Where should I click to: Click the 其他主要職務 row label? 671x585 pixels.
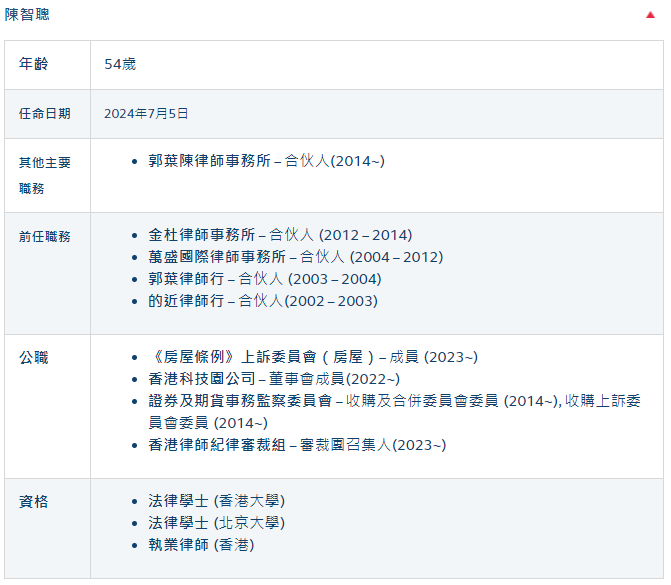pyautogui.click(x=45, y=175)
